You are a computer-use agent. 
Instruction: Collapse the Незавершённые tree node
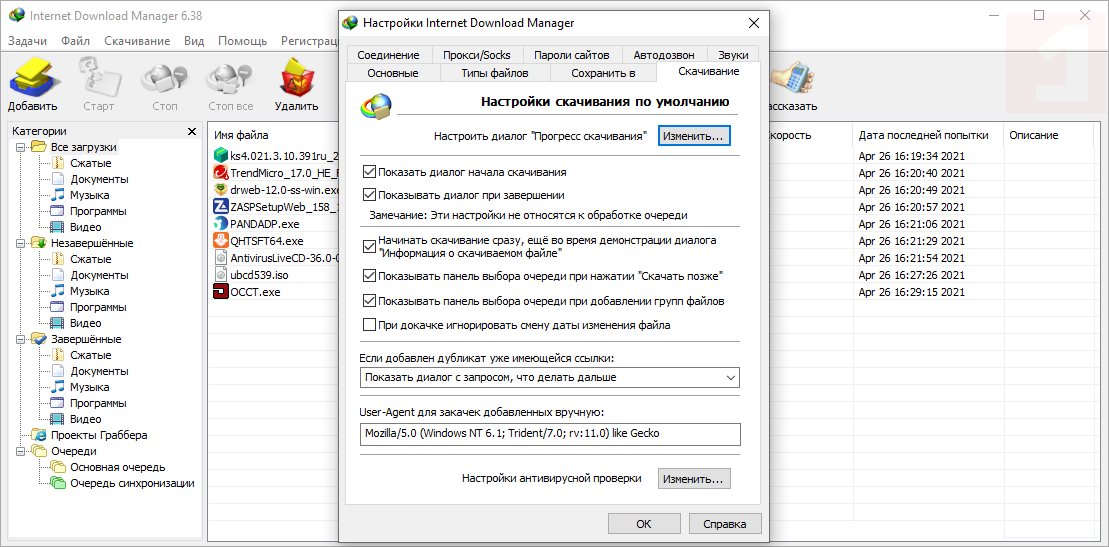(19, 243)
